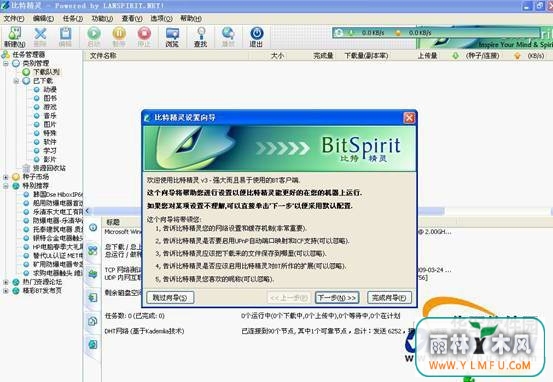The image size is (553, 382).
Task: Expand the 热门资源论坛 tree node
Action: pyautogui.click(x=5, y=282)
